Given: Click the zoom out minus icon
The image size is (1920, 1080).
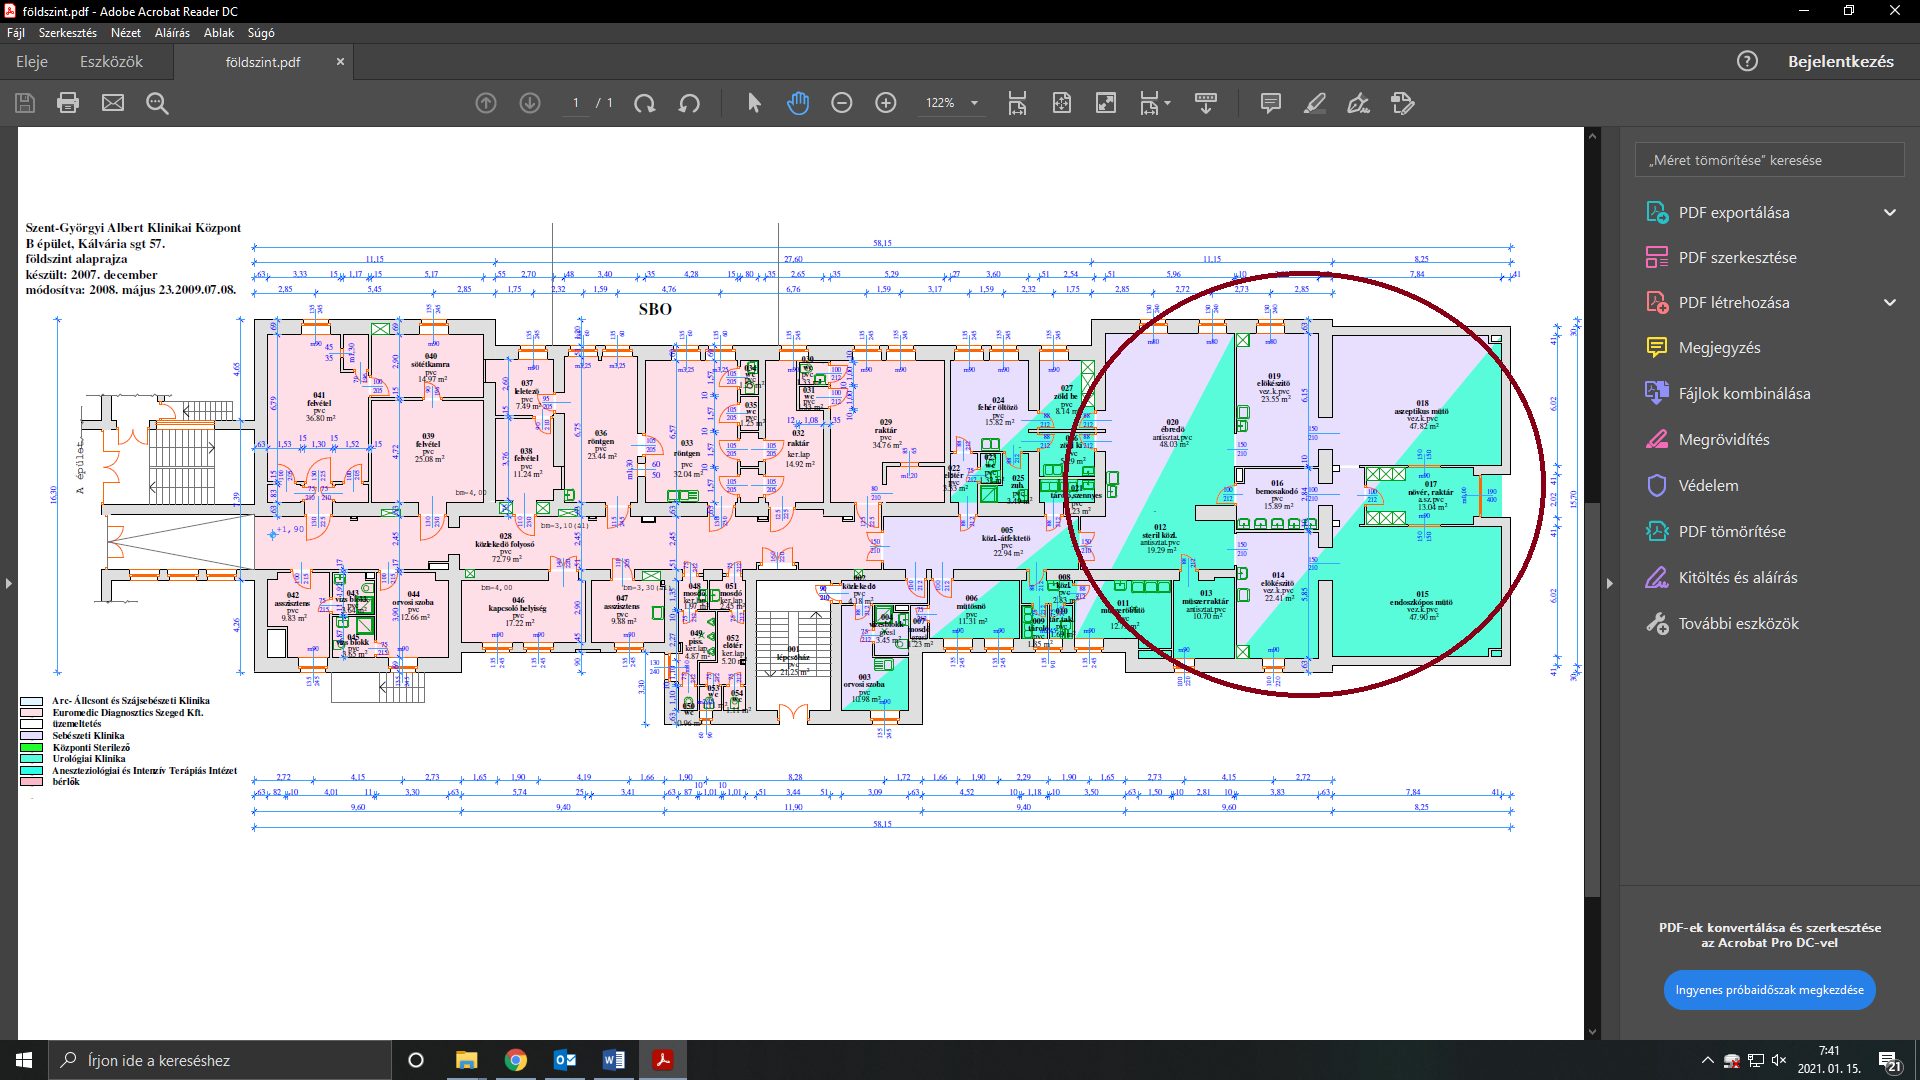Looking at the screenshot, I should click(842, 103).
